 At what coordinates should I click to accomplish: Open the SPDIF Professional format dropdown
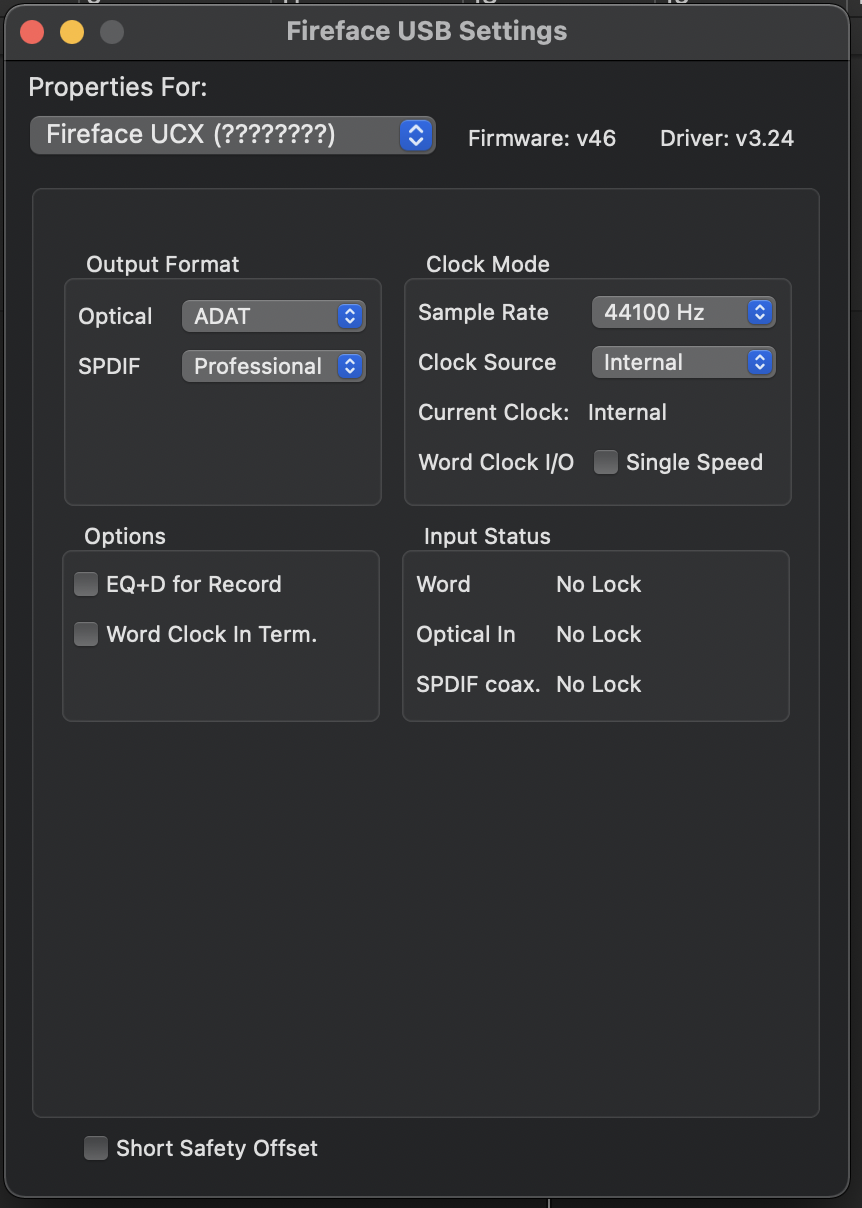[273, 366]
